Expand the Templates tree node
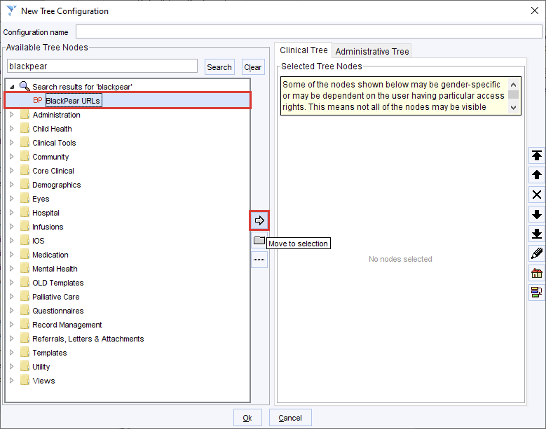The width and height of the screenshot is (546, 429). pyautogui.click(x=11, y=352)
